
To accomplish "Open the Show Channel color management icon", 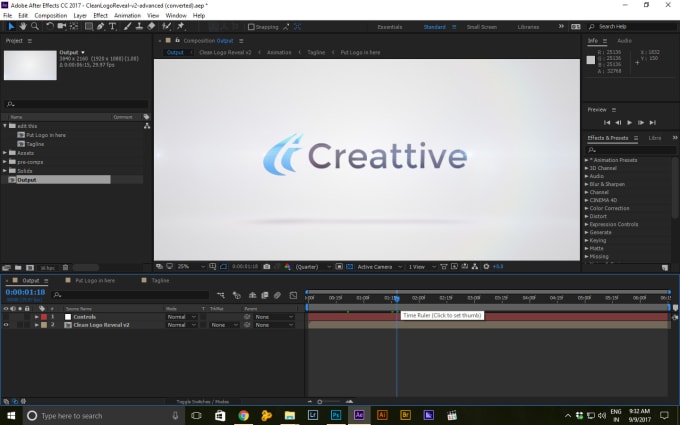I will coord(287,267).
